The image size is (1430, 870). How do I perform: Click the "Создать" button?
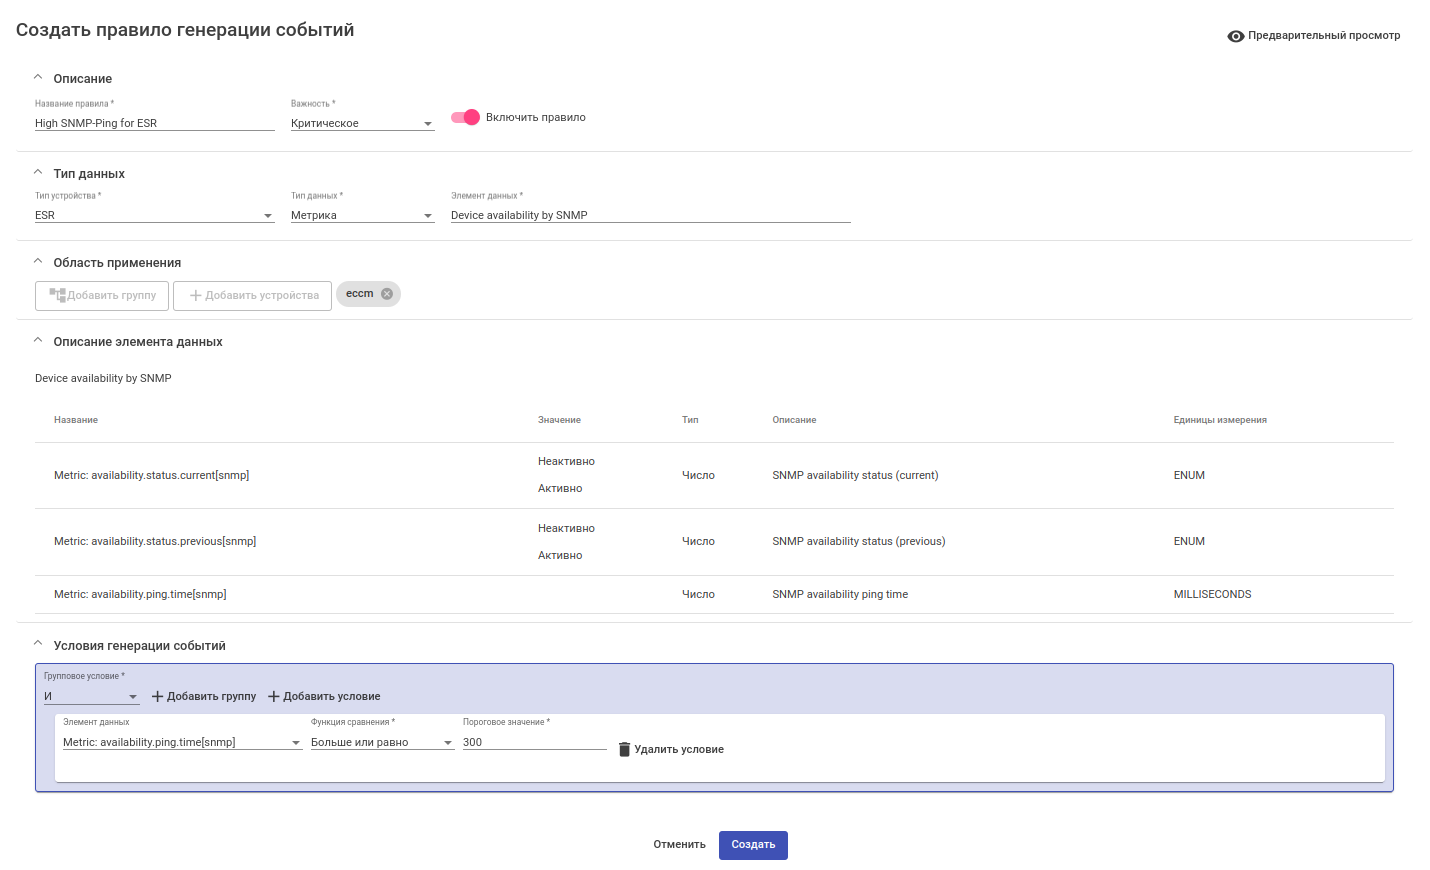coord(753,845)
